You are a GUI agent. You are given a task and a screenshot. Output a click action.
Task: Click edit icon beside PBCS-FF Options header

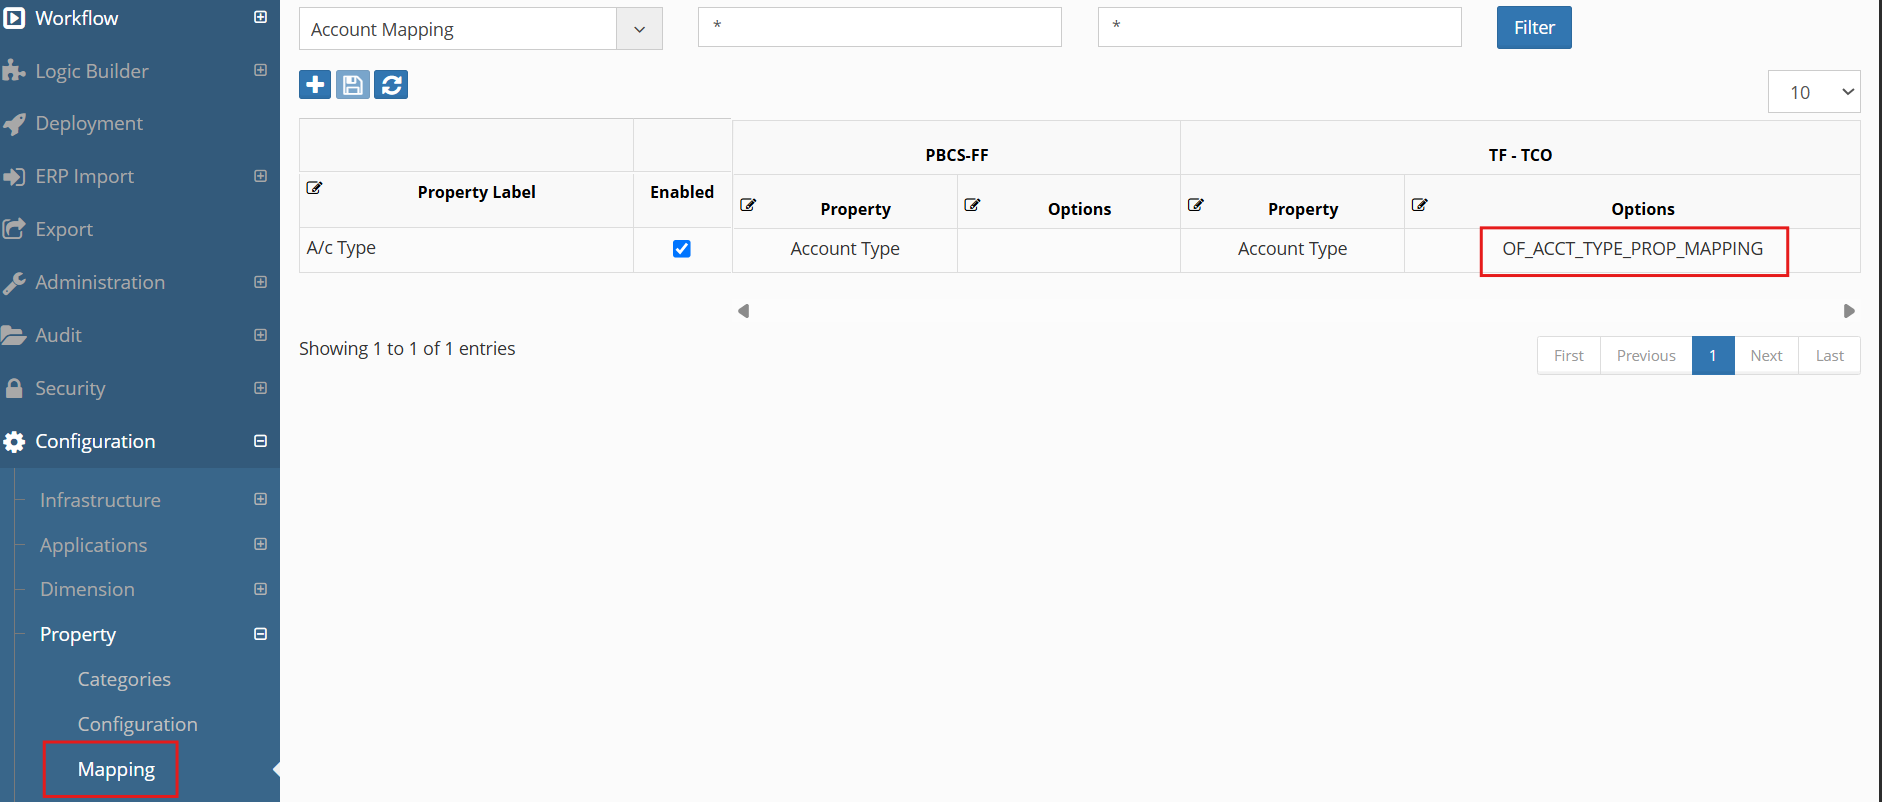pos(972,205)
